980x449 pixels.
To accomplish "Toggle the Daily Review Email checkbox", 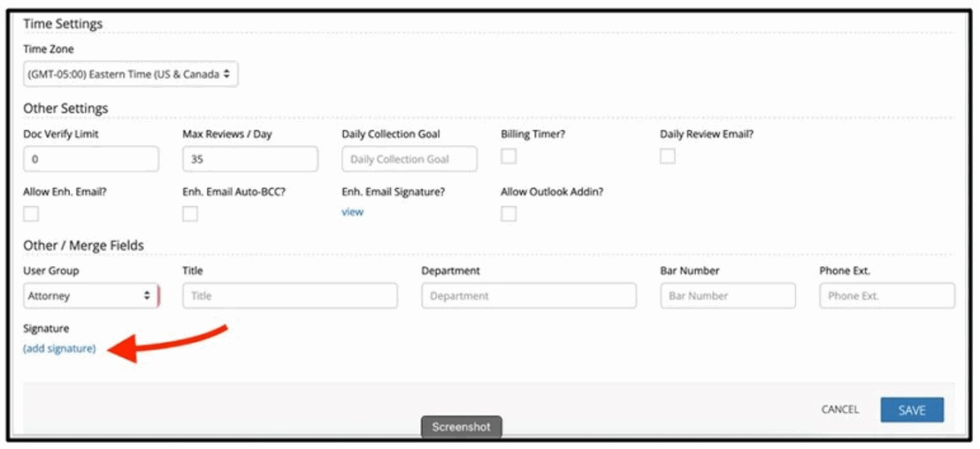I will 668,156.
